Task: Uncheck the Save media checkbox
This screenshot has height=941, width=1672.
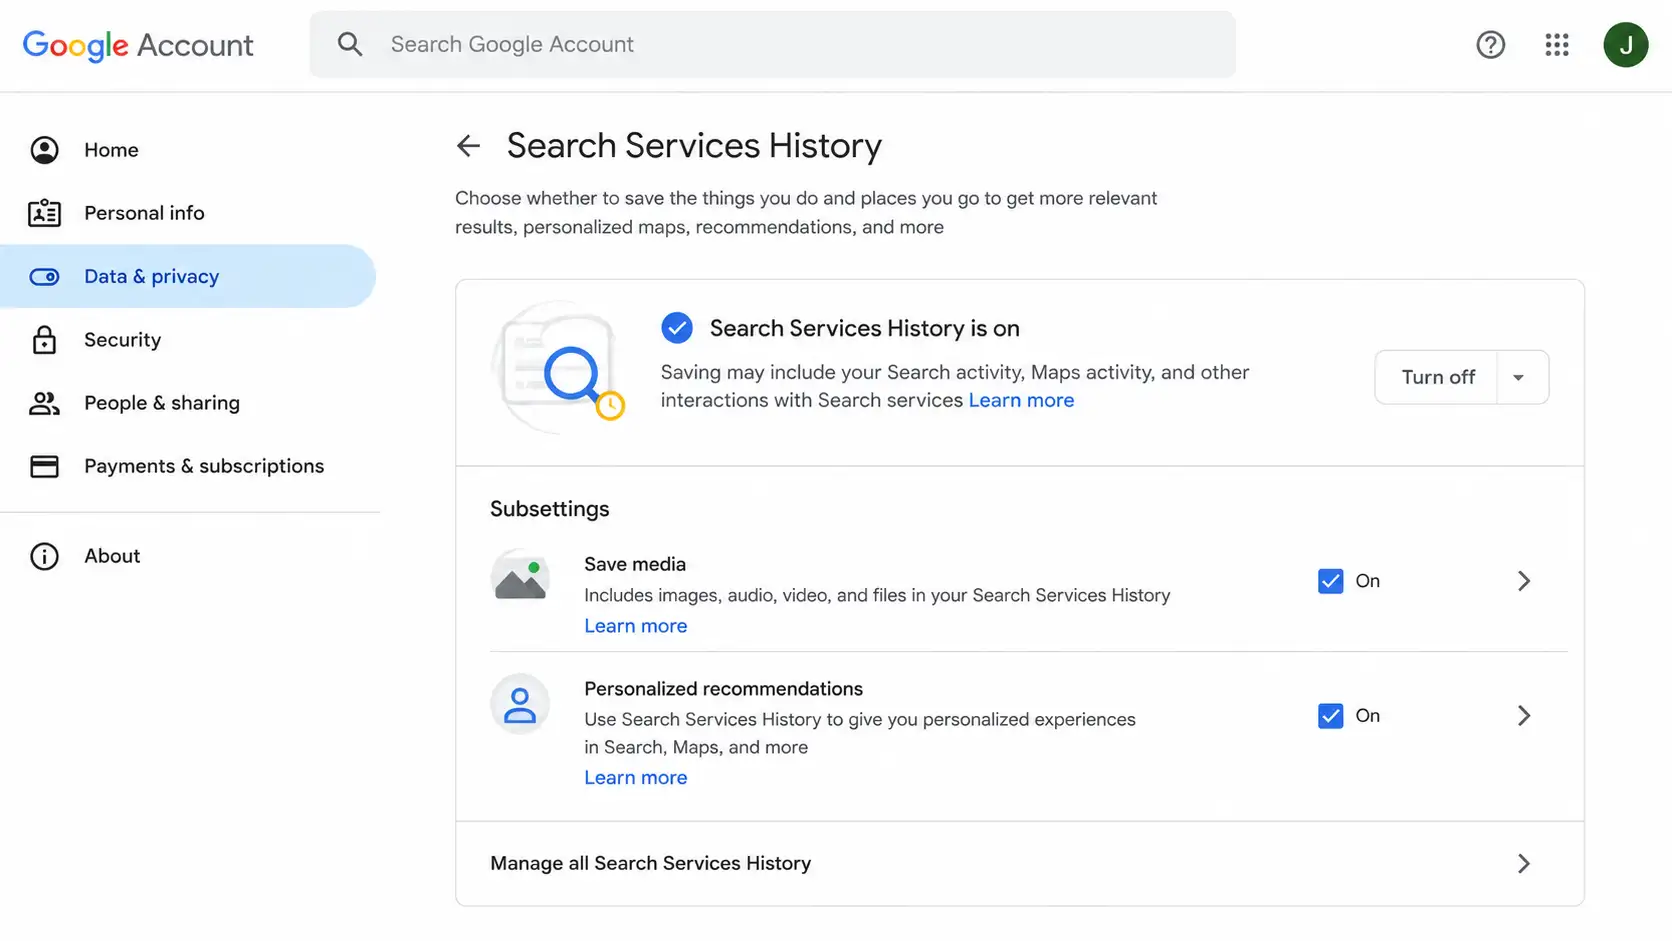Action: coord(1330,581)
